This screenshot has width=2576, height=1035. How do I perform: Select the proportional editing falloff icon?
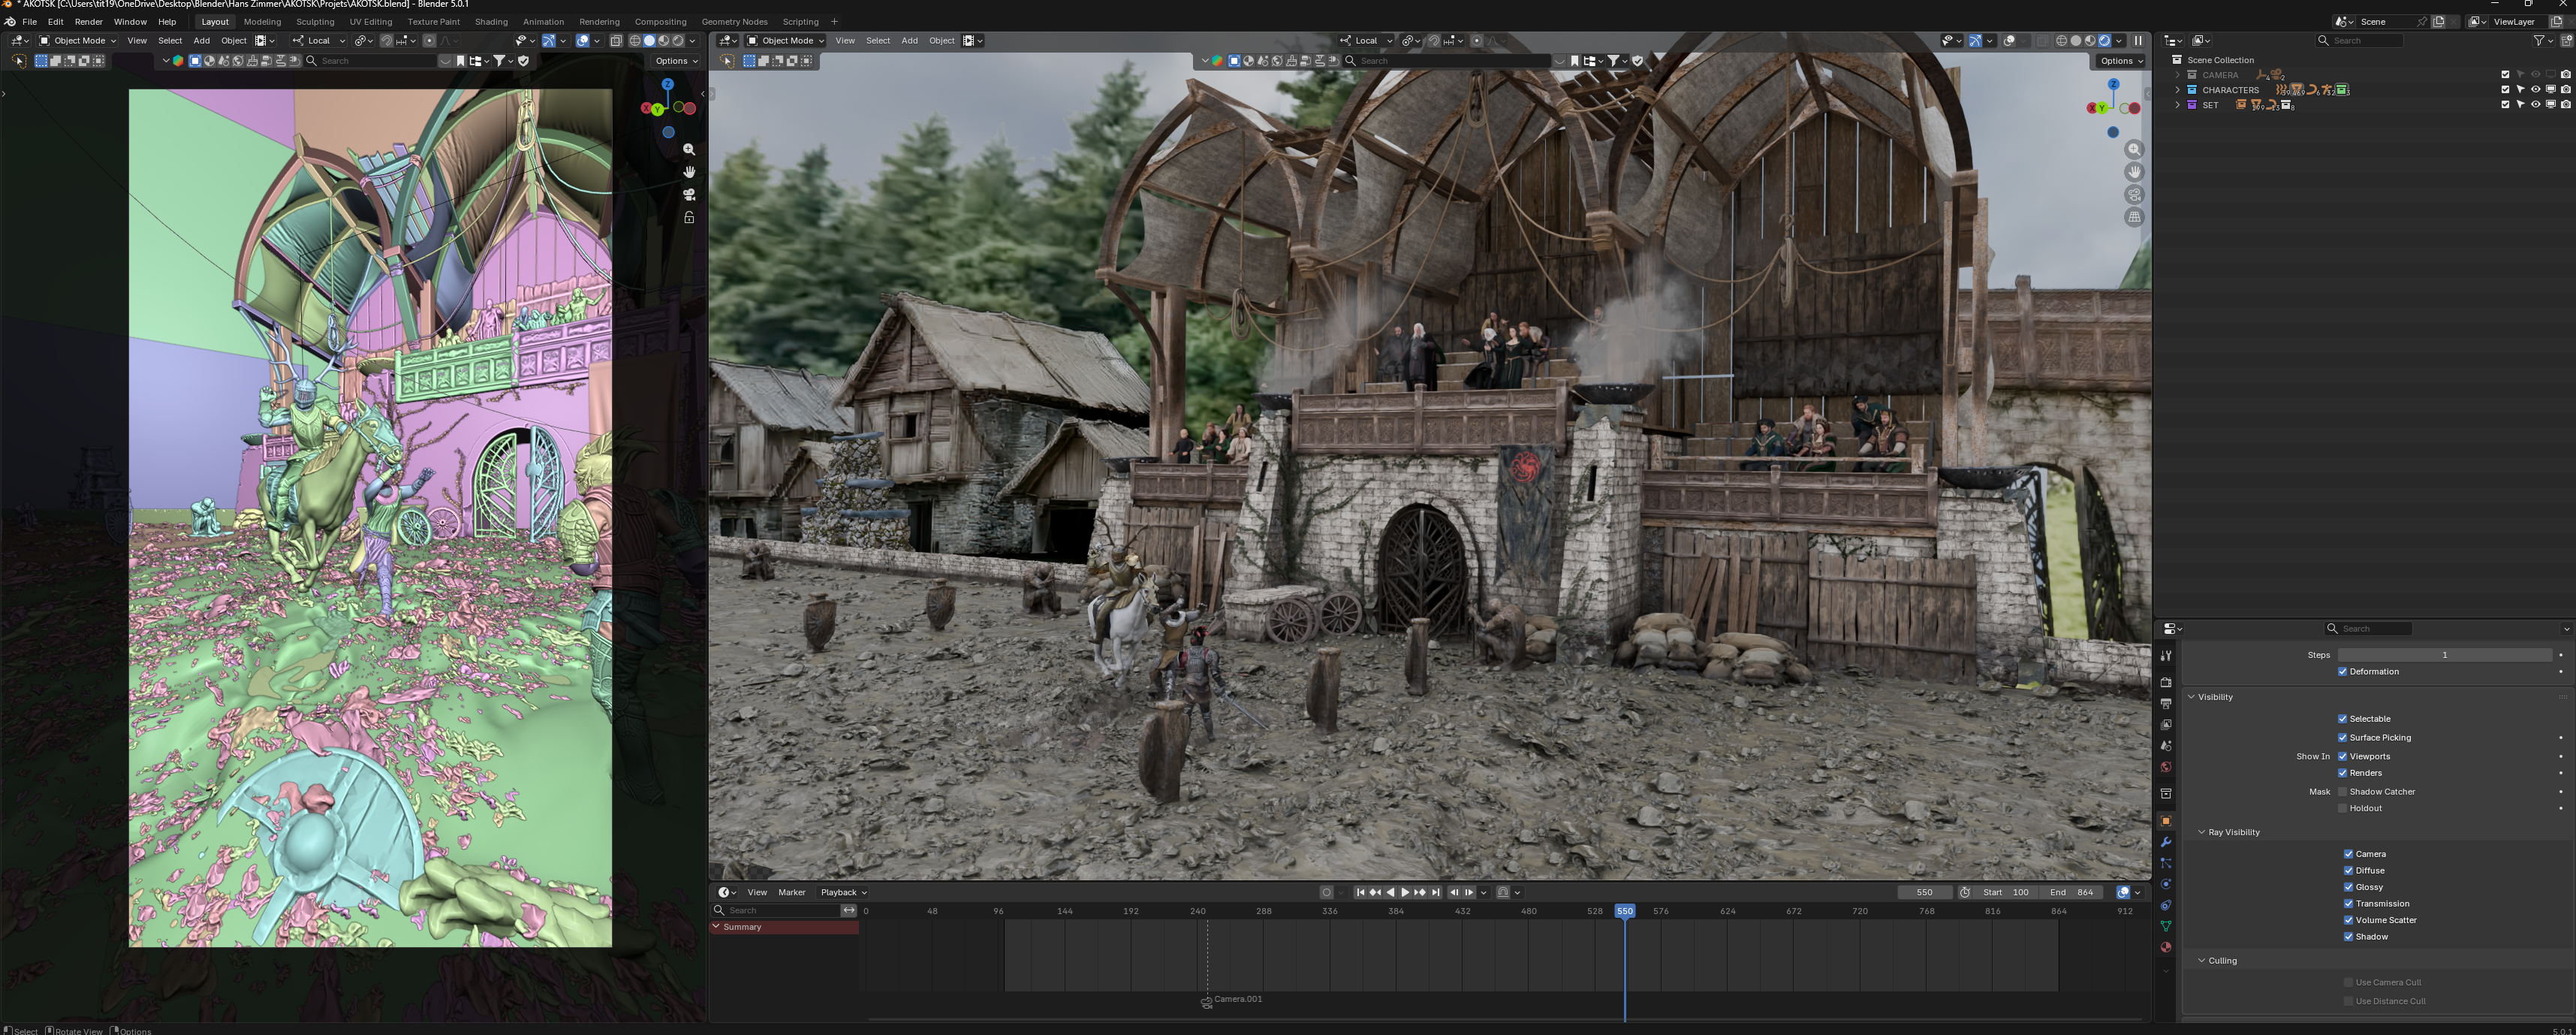tap(1493, 40)
